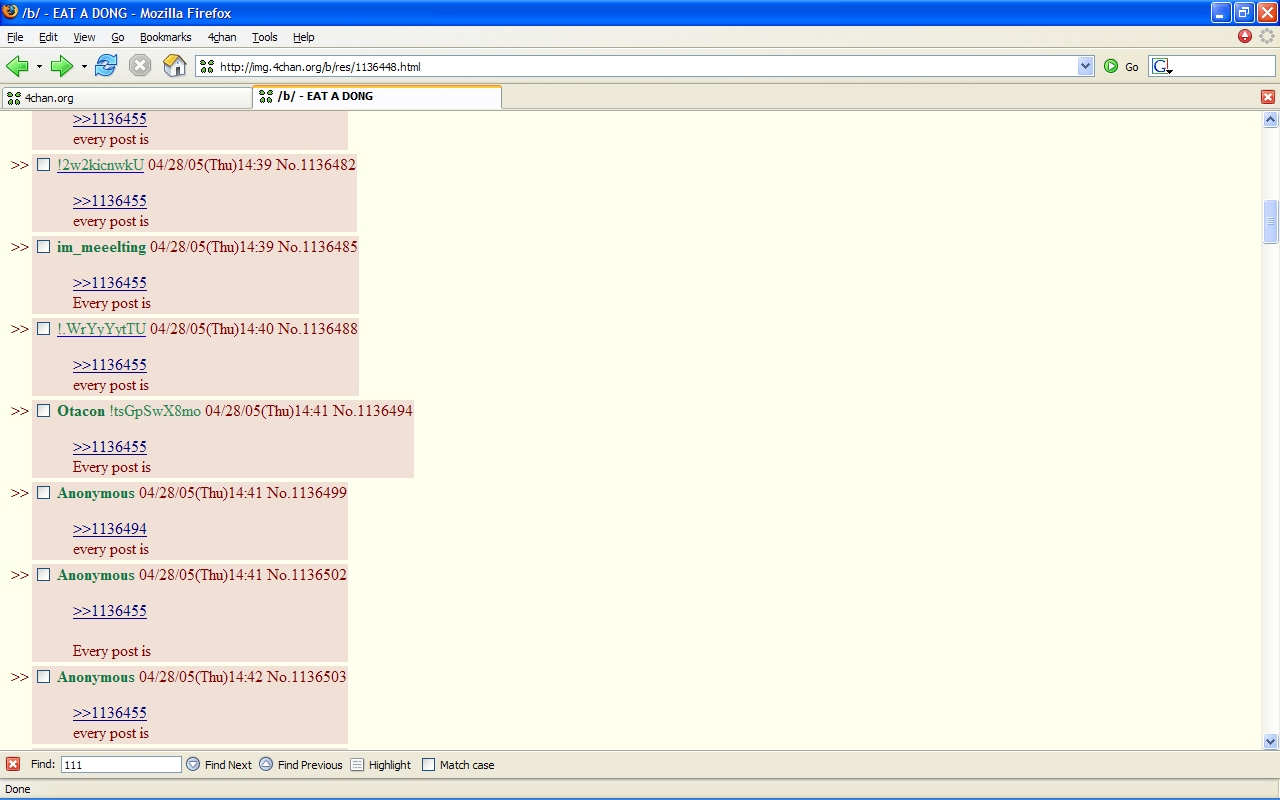Expand the Back button history dropdown
The image size is (1280, 800).
pos(39,67)
